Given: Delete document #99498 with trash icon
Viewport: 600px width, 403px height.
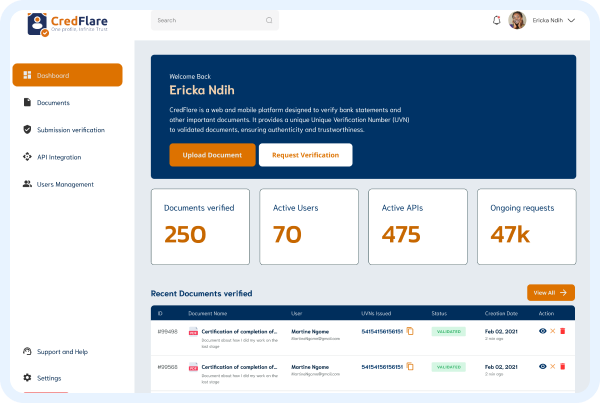Looking at the screenshot, I should tap(562, 330).
